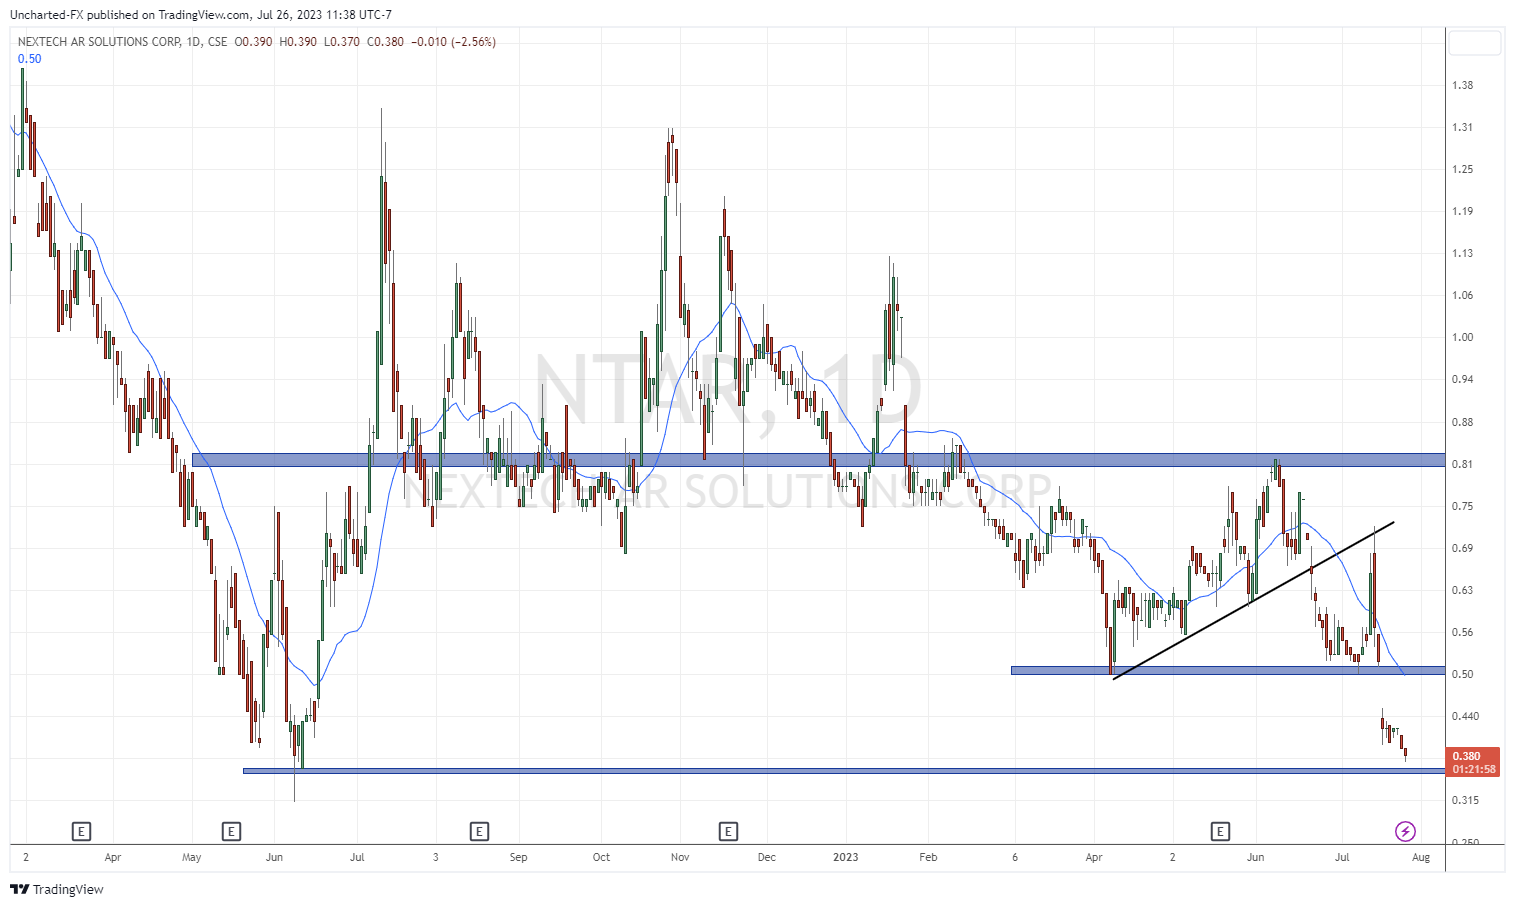The width and height of the screenshot is (1515, 907).
Task: Click the low value L0.370
Action: click(x=342, y=42)
